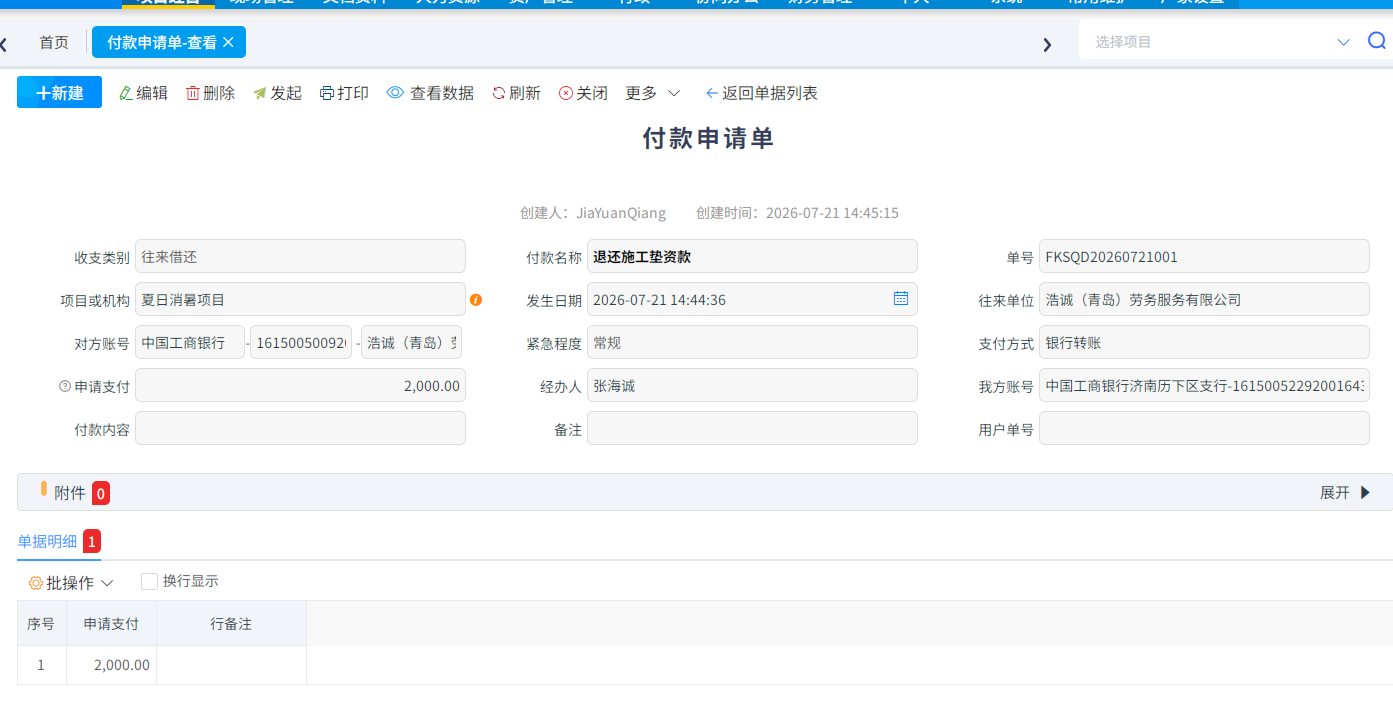Click the 刷新 refresh icon
Screen dimensions: 1393x703
pyautogui.click(x=499, y=93)
